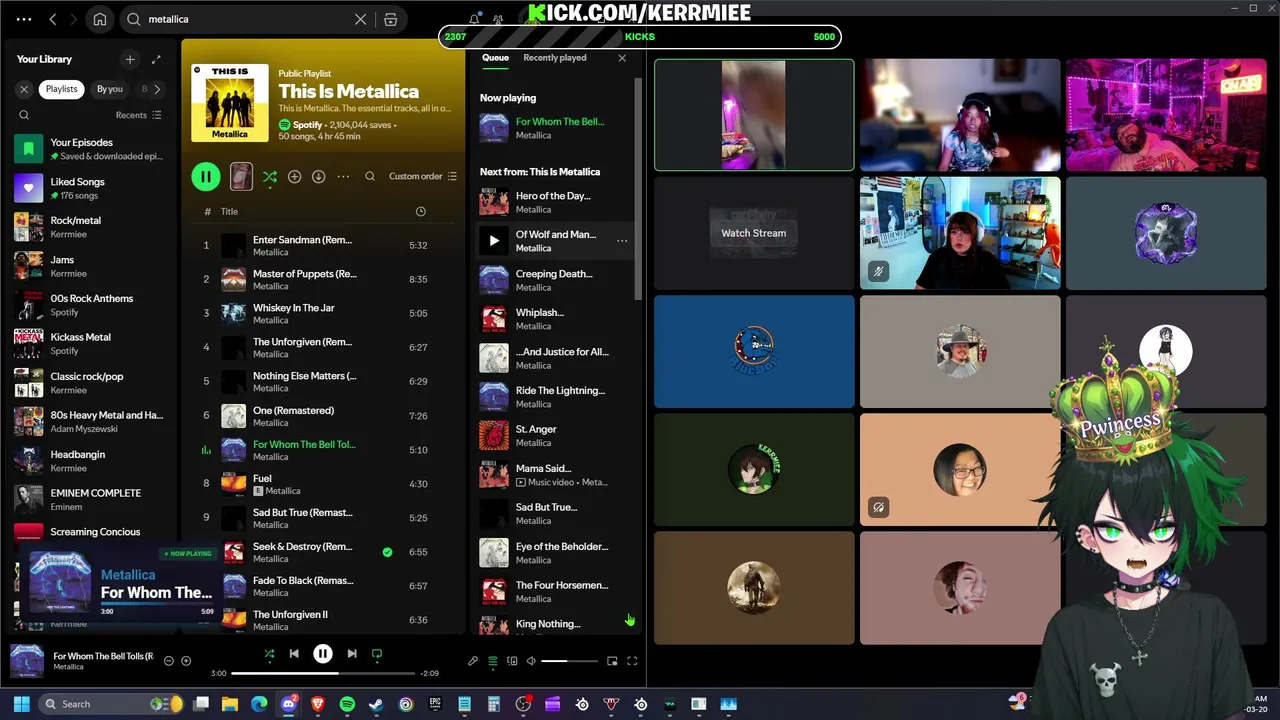Clear the library filter chips

pyautogui.click(x=24, y=89)
